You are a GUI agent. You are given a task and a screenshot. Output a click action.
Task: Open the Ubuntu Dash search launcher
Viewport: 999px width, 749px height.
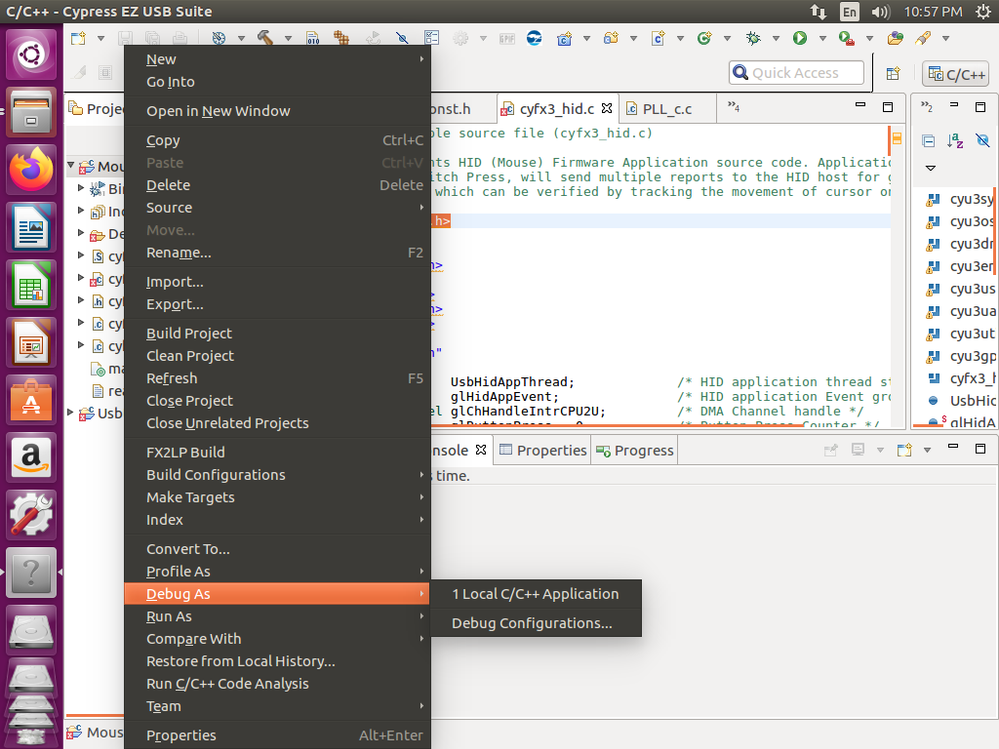point(31,54)
